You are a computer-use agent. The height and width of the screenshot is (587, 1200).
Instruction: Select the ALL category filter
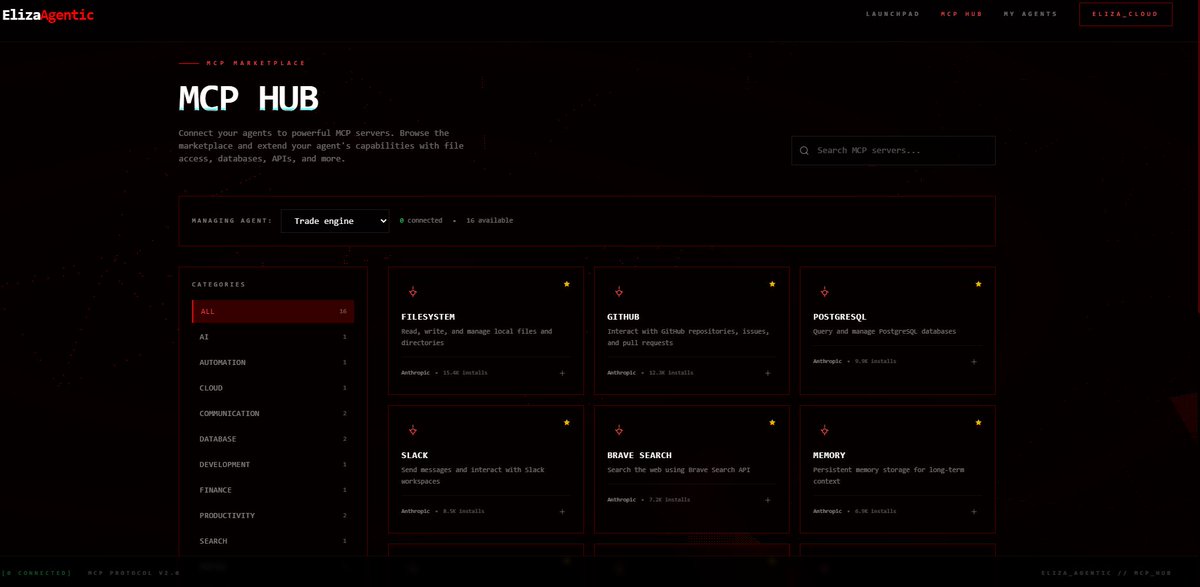coord(273,311)
